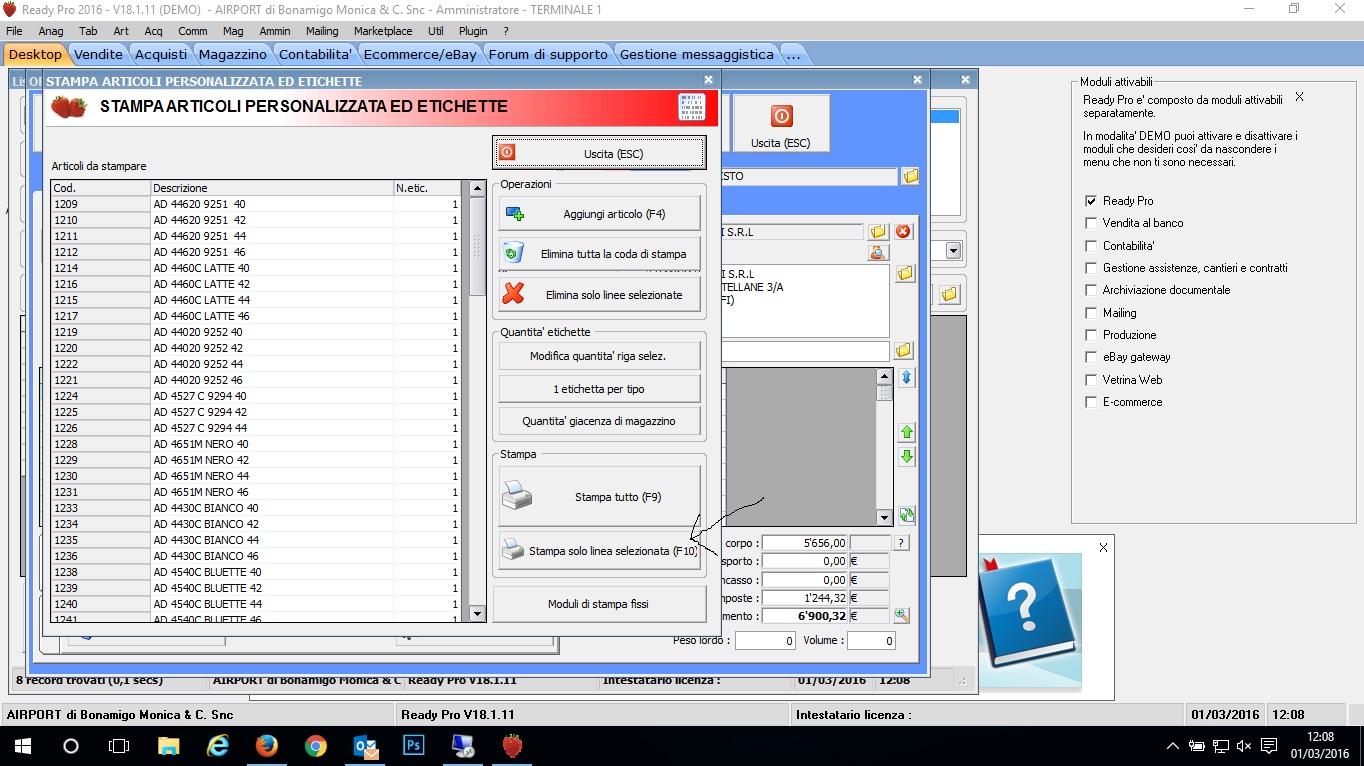Click the magnifier plus icon beside the 6'900,32 total
Screen dimensions: 1364x766
coord(901,616)
